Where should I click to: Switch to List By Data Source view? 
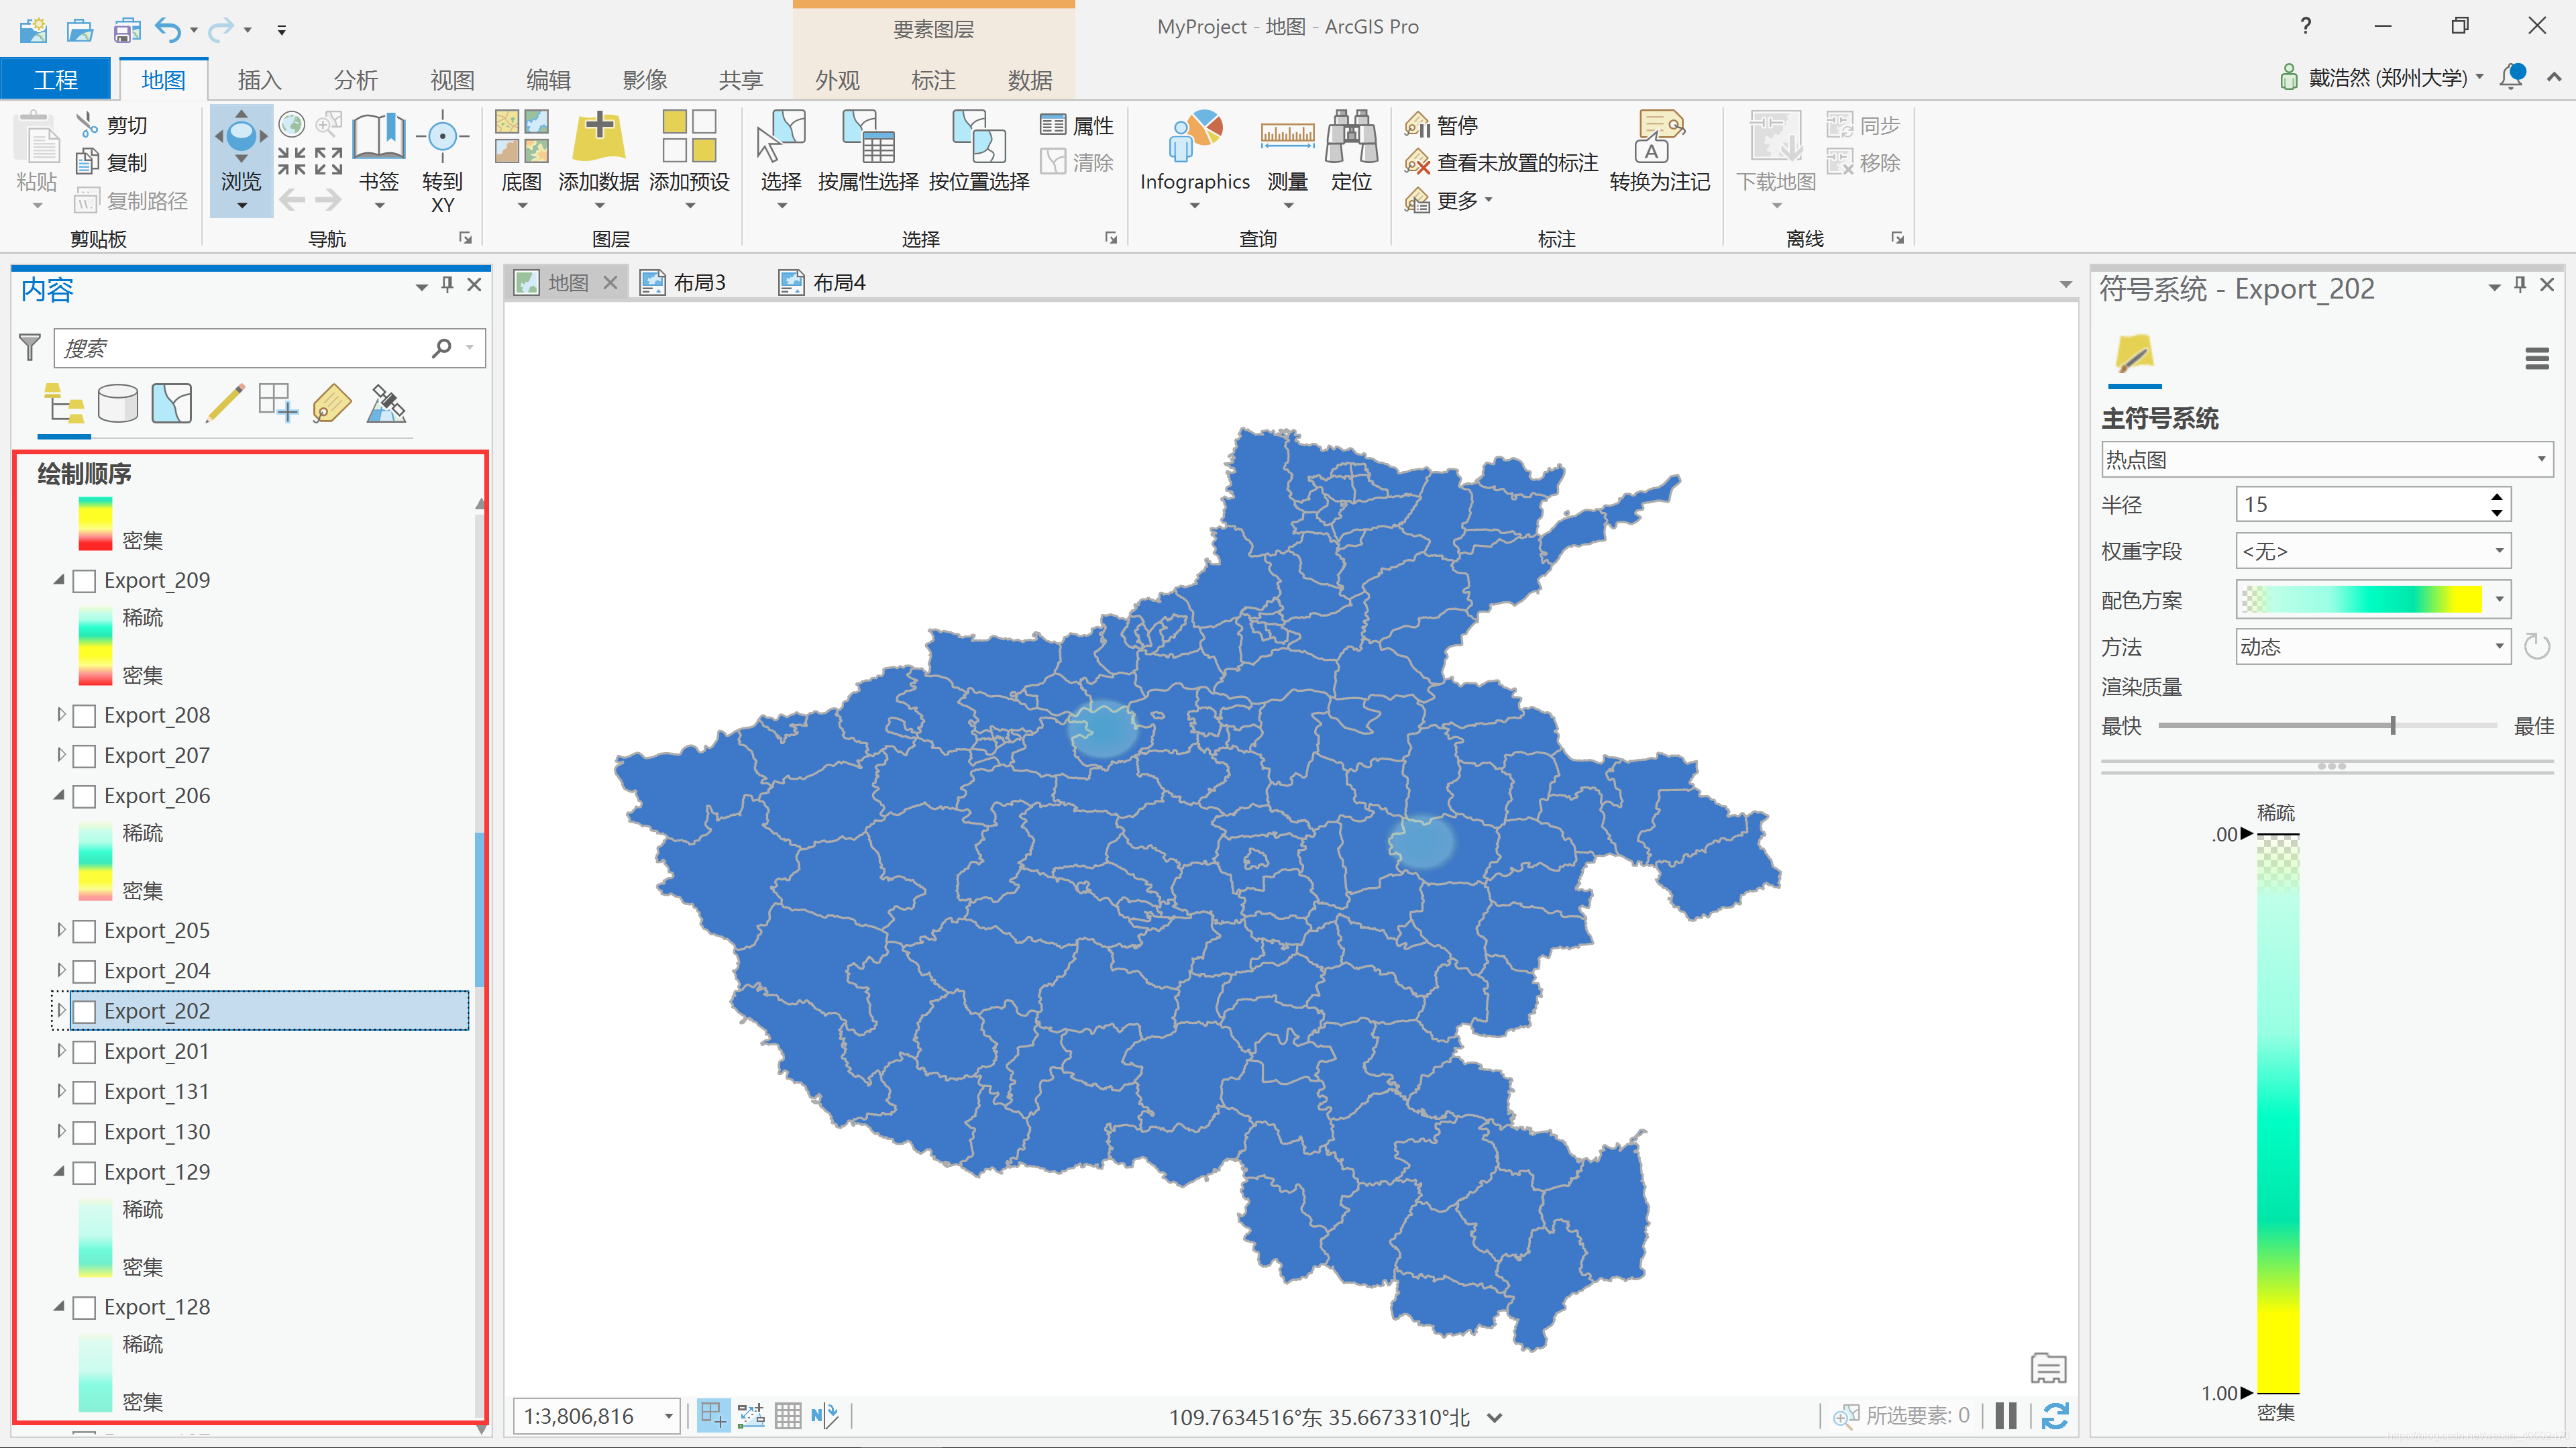pos(118,404)
